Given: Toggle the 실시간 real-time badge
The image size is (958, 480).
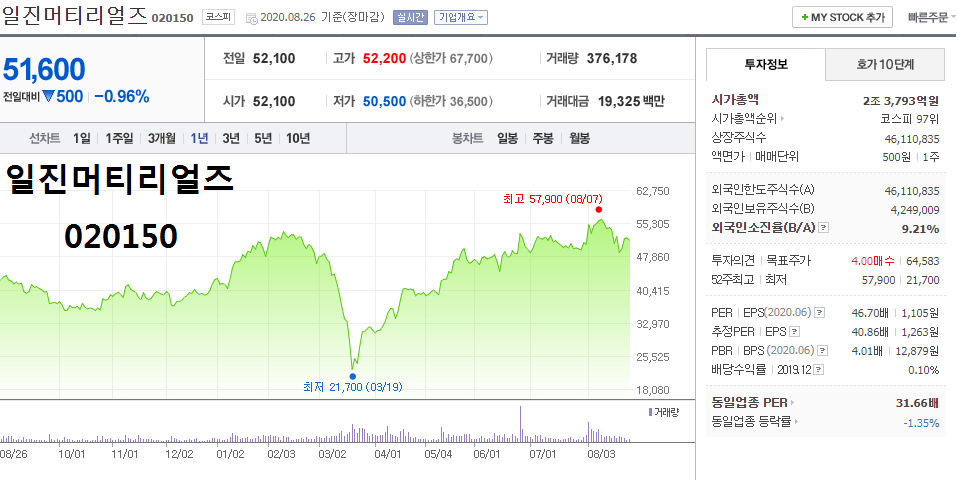Looking at the screenshot, I should pyautogui.click(x=410, y=17).
